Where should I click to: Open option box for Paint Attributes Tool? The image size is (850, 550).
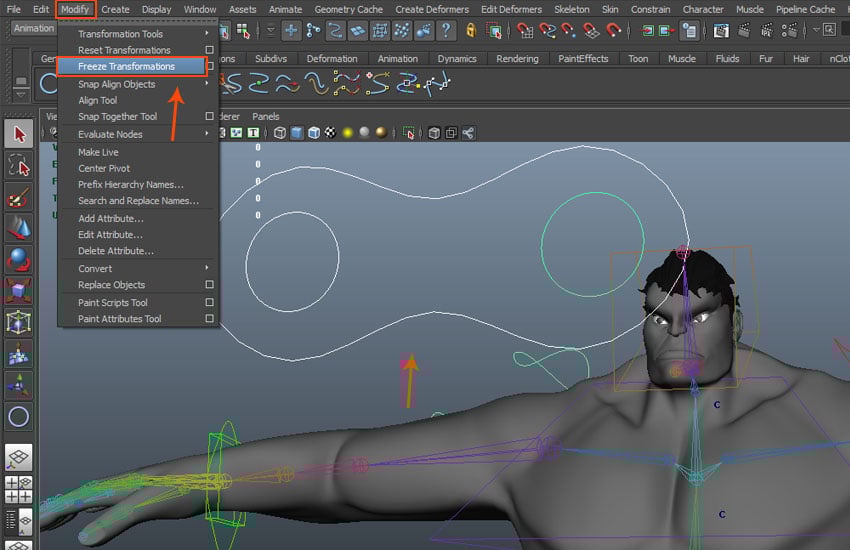(209, 319)
